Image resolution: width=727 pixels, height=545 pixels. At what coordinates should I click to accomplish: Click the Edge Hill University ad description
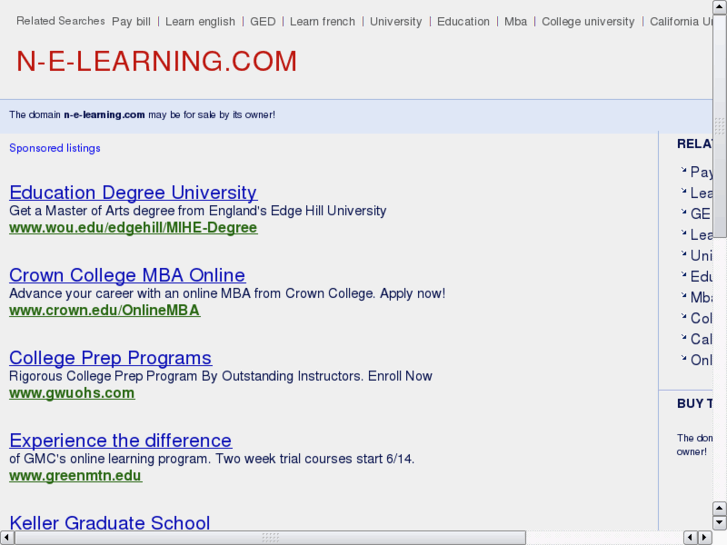(x=198, y=211)
